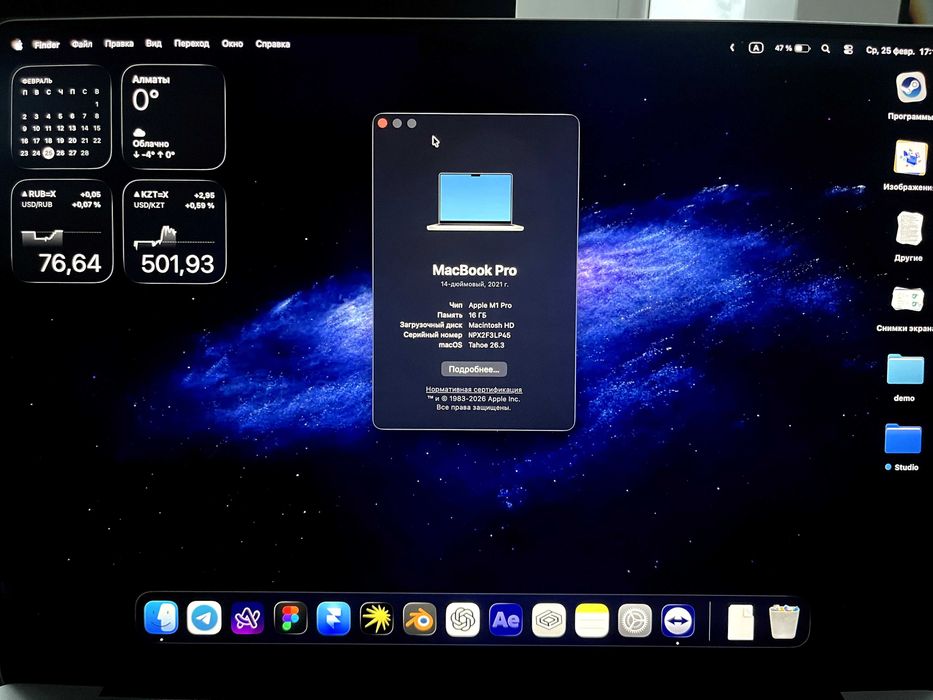Click the 16 ГБ memory value

(477, 315)
